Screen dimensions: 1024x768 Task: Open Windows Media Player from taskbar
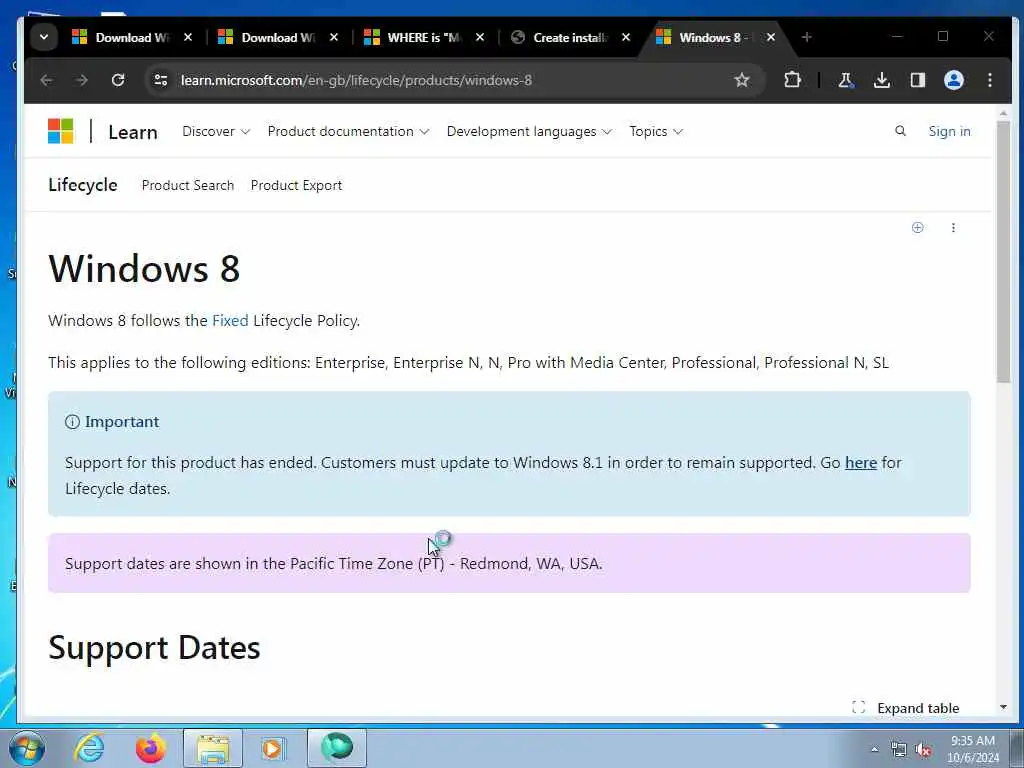click(272, 748)
